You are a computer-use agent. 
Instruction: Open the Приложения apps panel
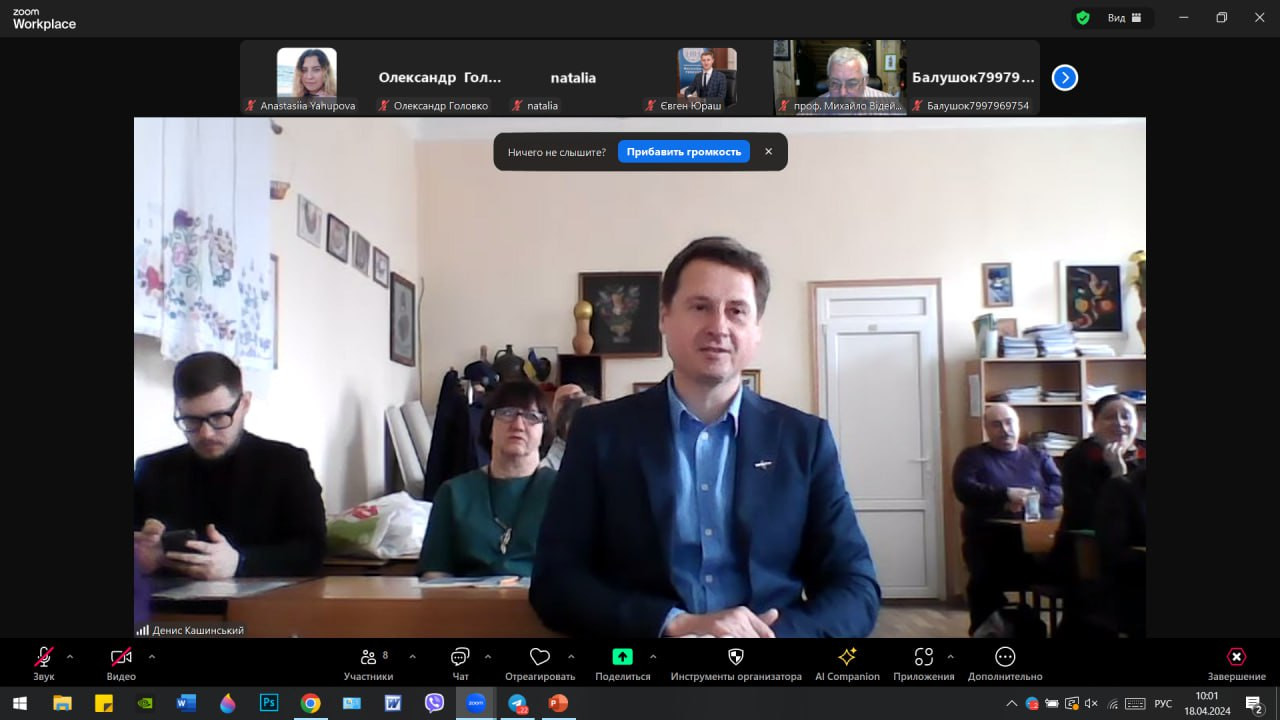click(x=924, y=663)
